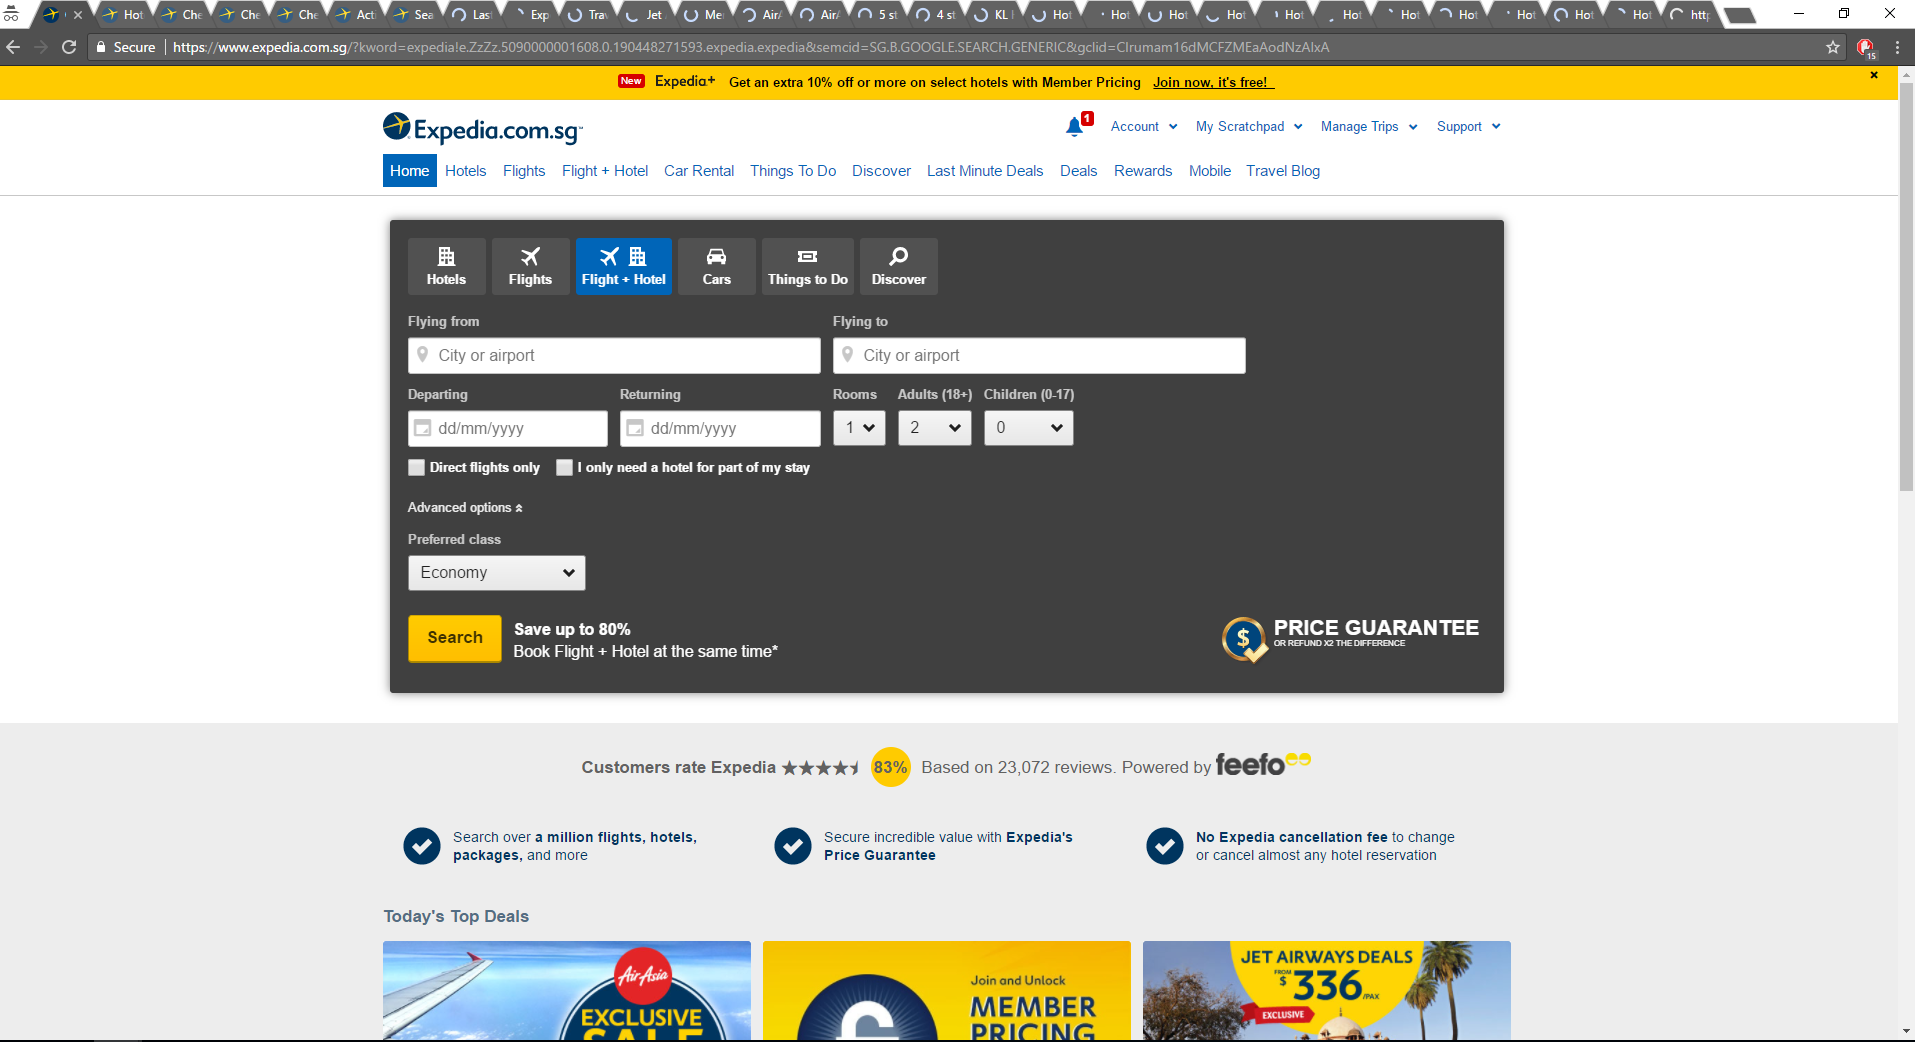This screenshot has width=1915, height=1042.
Task: Select the Hotels search tab icon
Action: tap(446, 266)
